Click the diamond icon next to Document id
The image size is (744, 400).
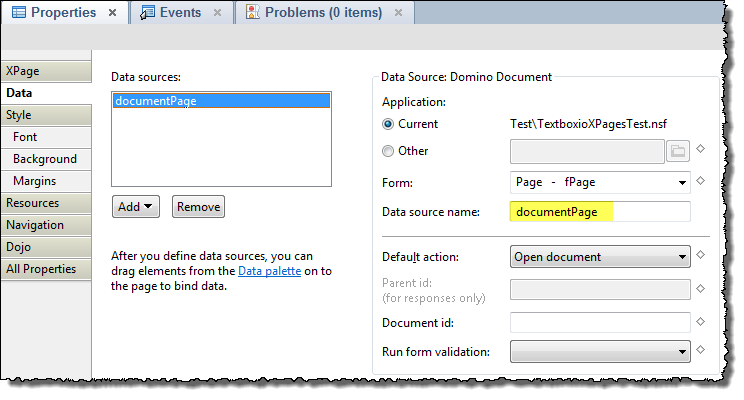(701, 321)
